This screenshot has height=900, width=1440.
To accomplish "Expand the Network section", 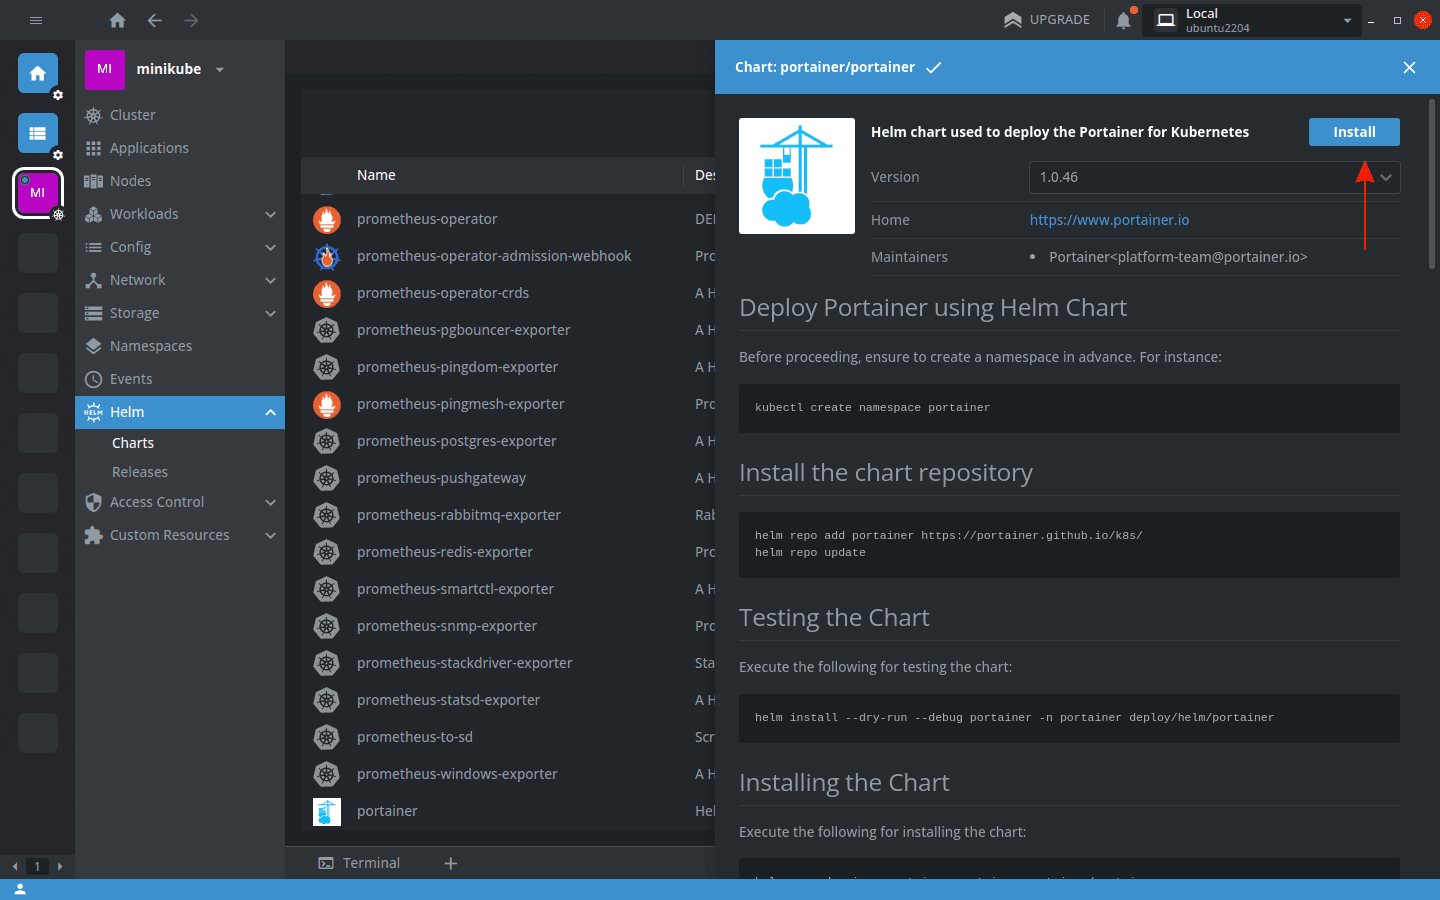I will [180, 280].
